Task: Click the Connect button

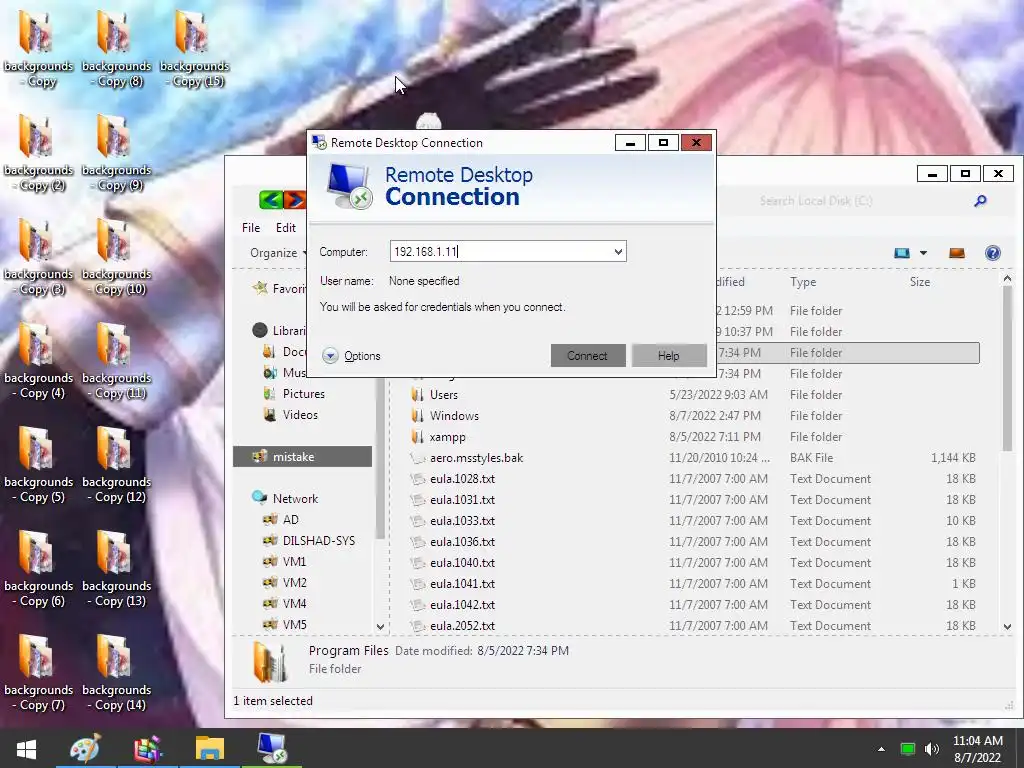Action: point(588,355)
